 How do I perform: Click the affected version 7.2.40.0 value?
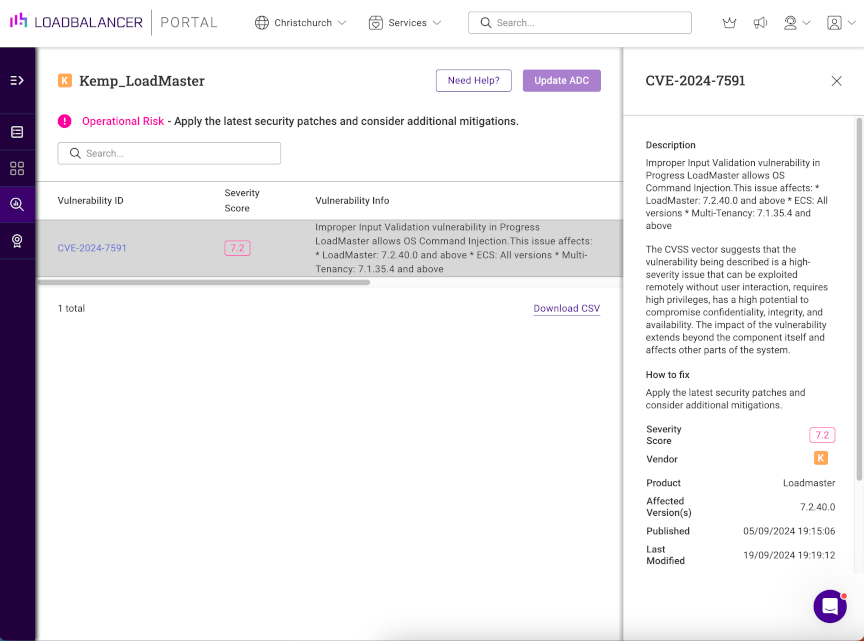pyautogui.click(x=818, y=507)
